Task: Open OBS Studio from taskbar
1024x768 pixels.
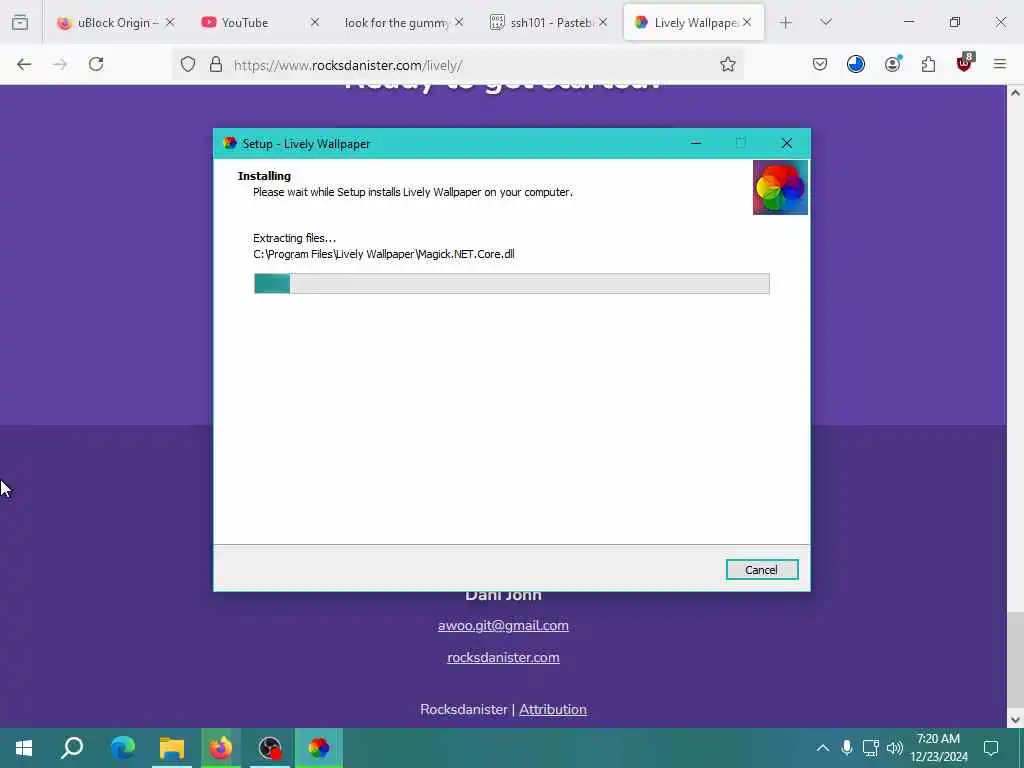Action: [x=270, y=748]
